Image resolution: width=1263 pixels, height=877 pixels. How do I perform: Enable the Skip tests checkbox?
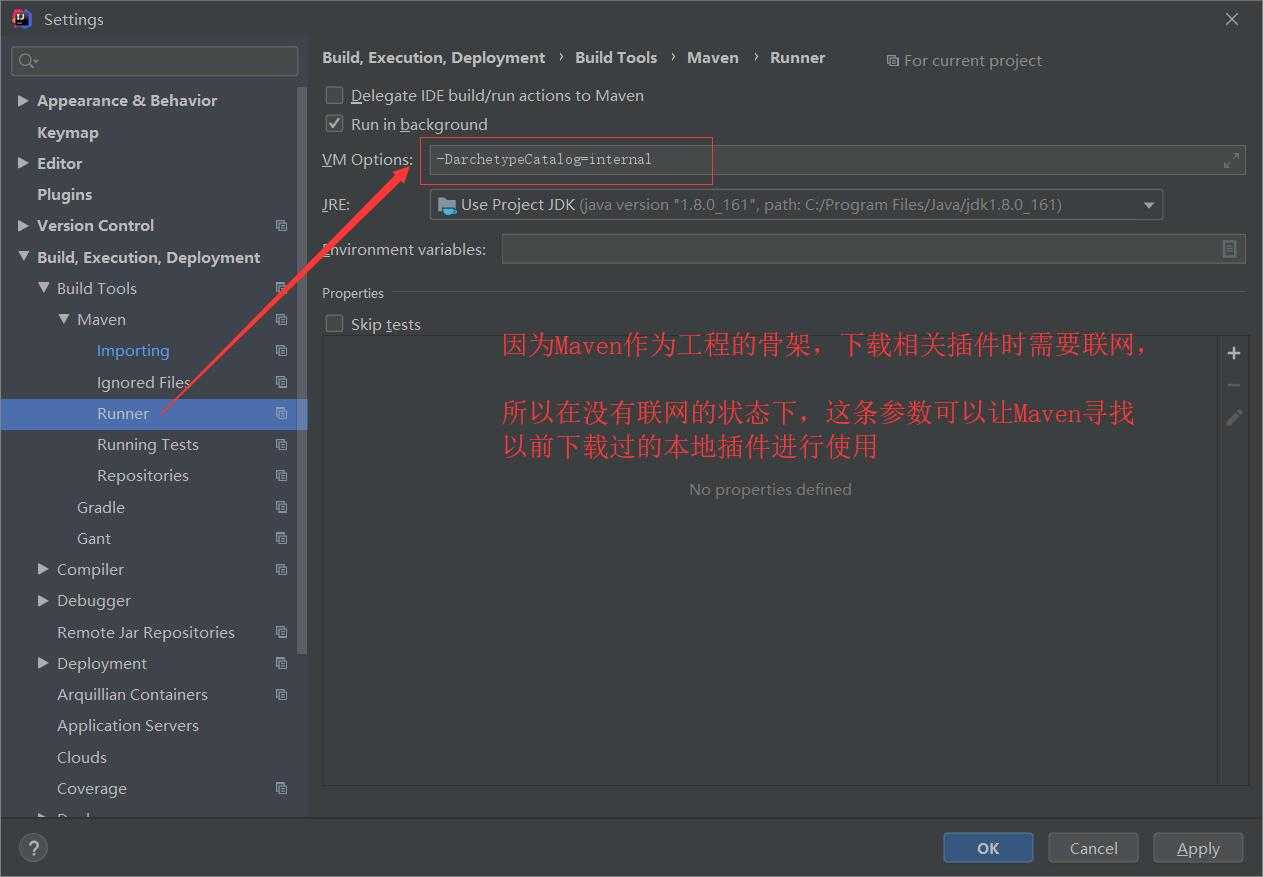[334, 324]
